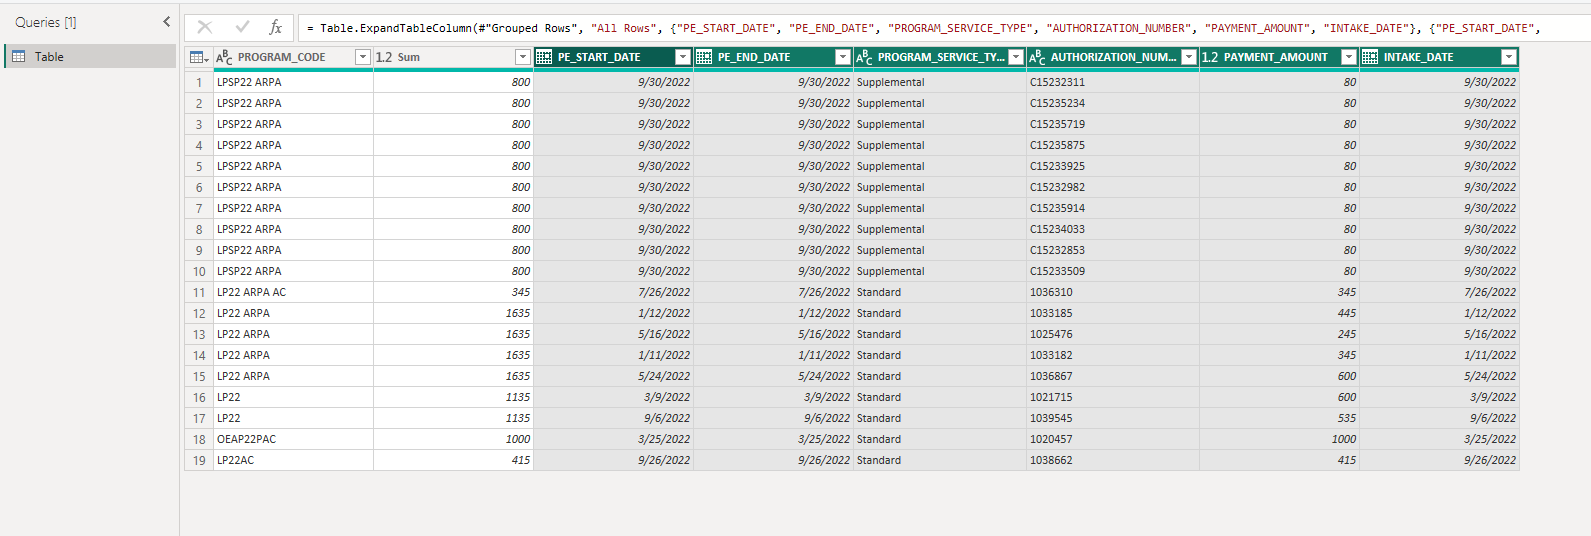Select the PE_START_DATE column header
This screenshot has width=1591, height=536.
(613, 57)
